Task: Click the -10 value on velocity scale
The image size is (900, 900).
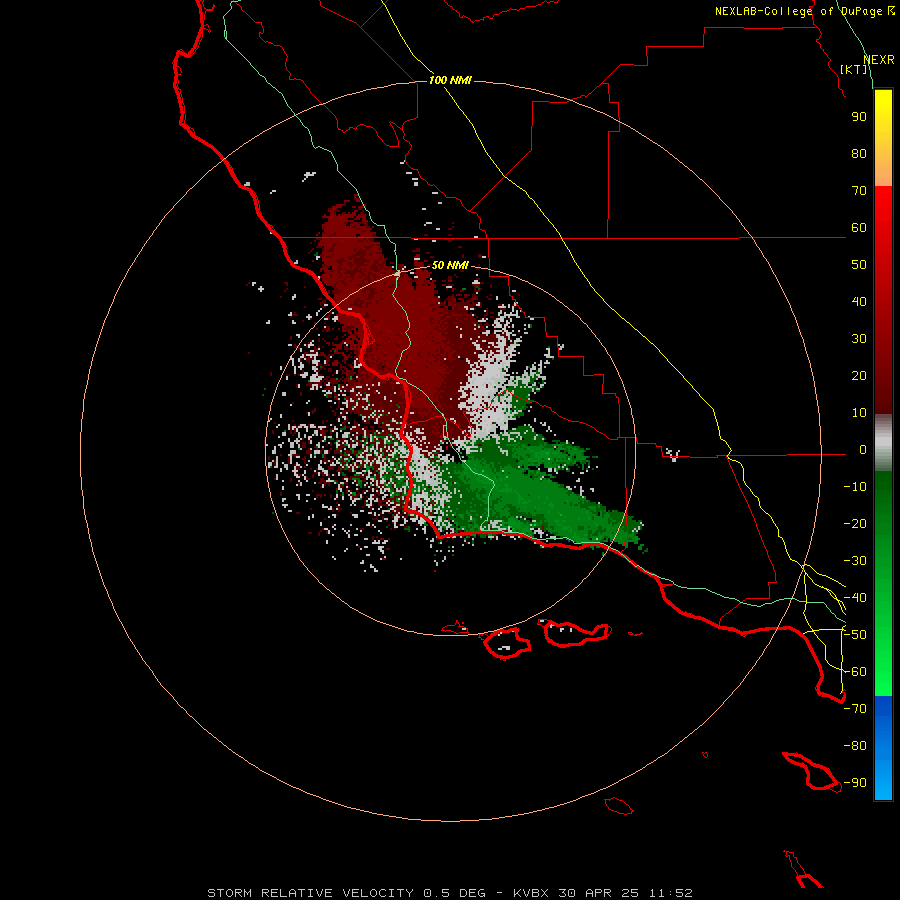Action: click(x=855, y=487)
